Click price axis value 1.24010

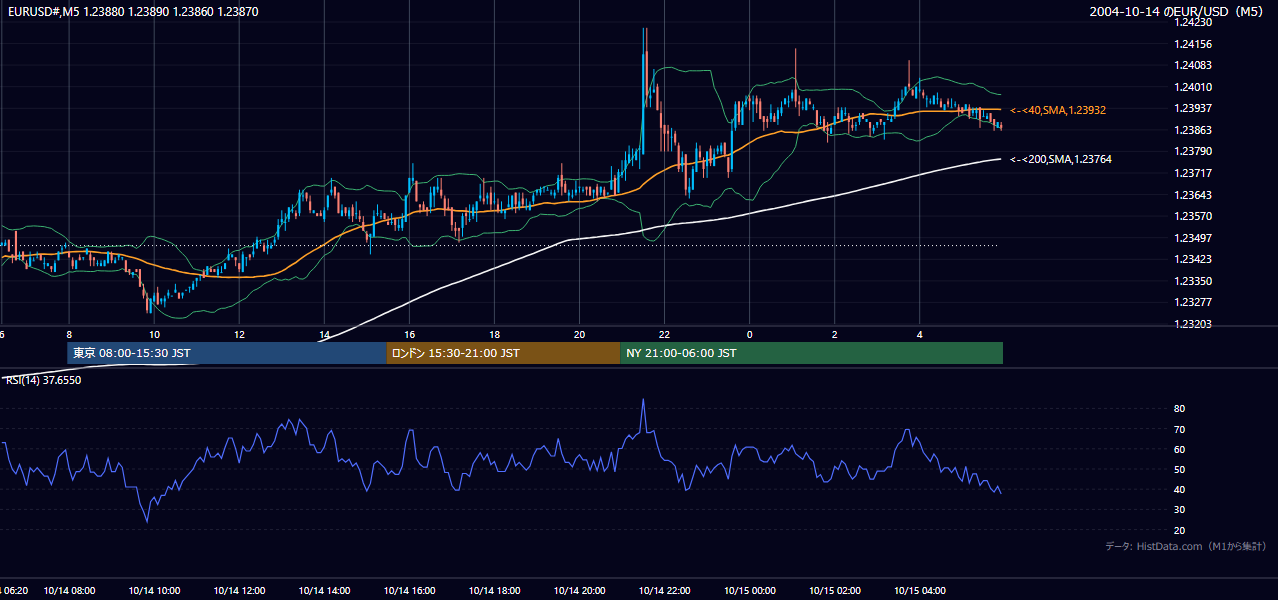[x=1192, y=87]
